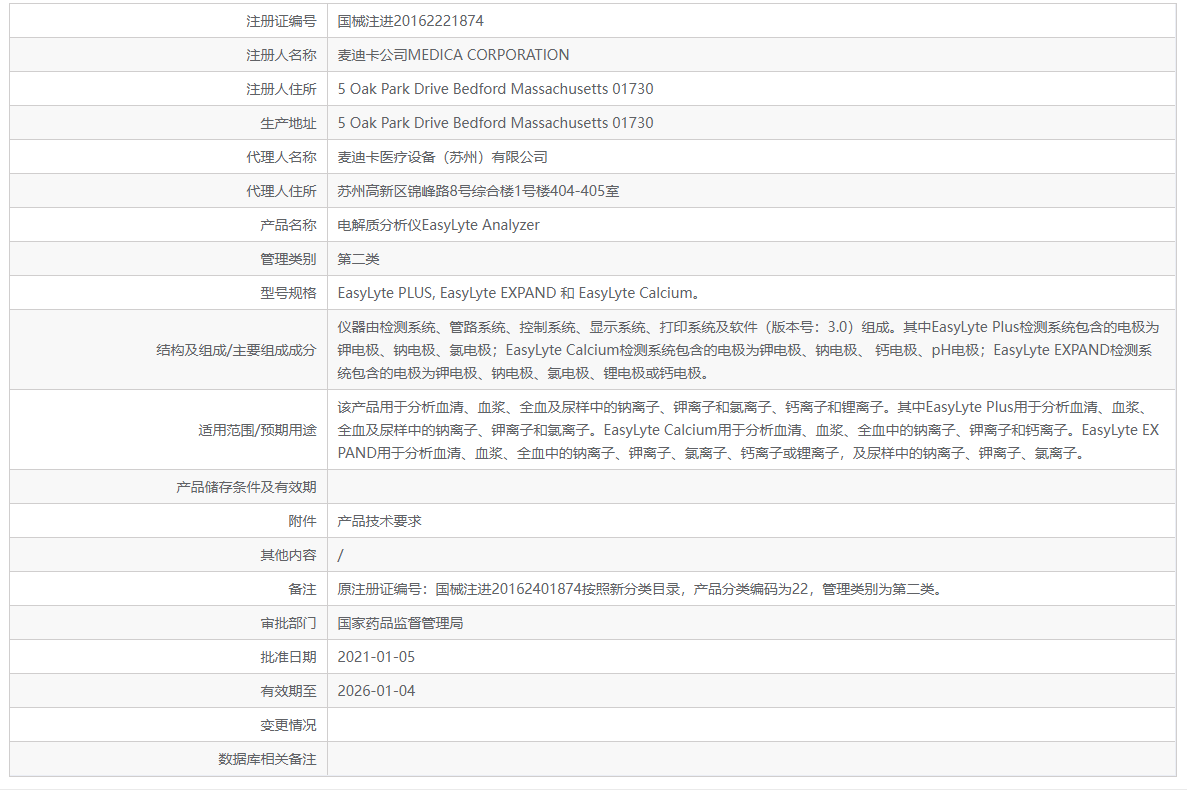Viewport: 1187px width, 795px height.
Task: Click the 批准日期 label
Action: pyautogui.click(x=288, y=658)
